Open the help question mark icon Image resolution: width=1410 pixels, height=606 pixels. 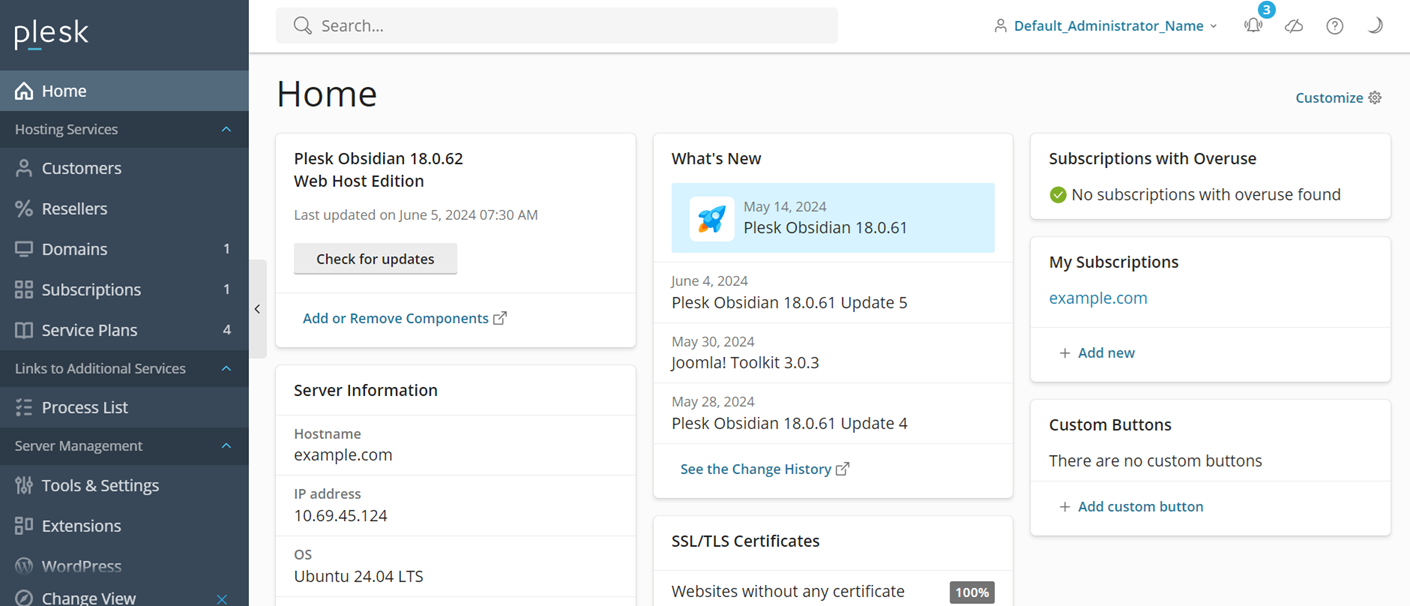[x=1335, y=26]
